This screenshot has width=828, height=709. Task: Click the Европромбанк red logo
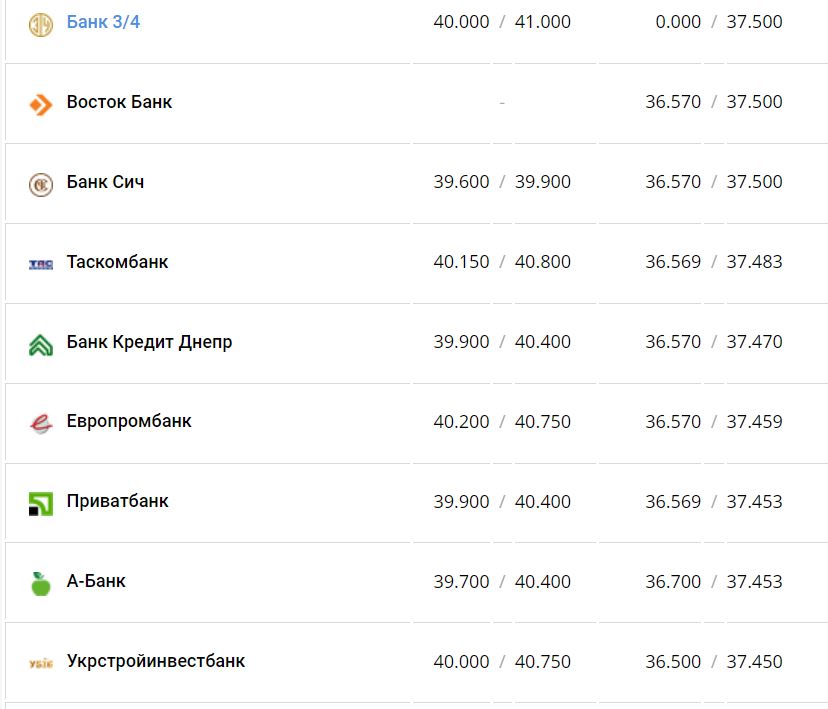pyautogui.click(x=40, y=423)
